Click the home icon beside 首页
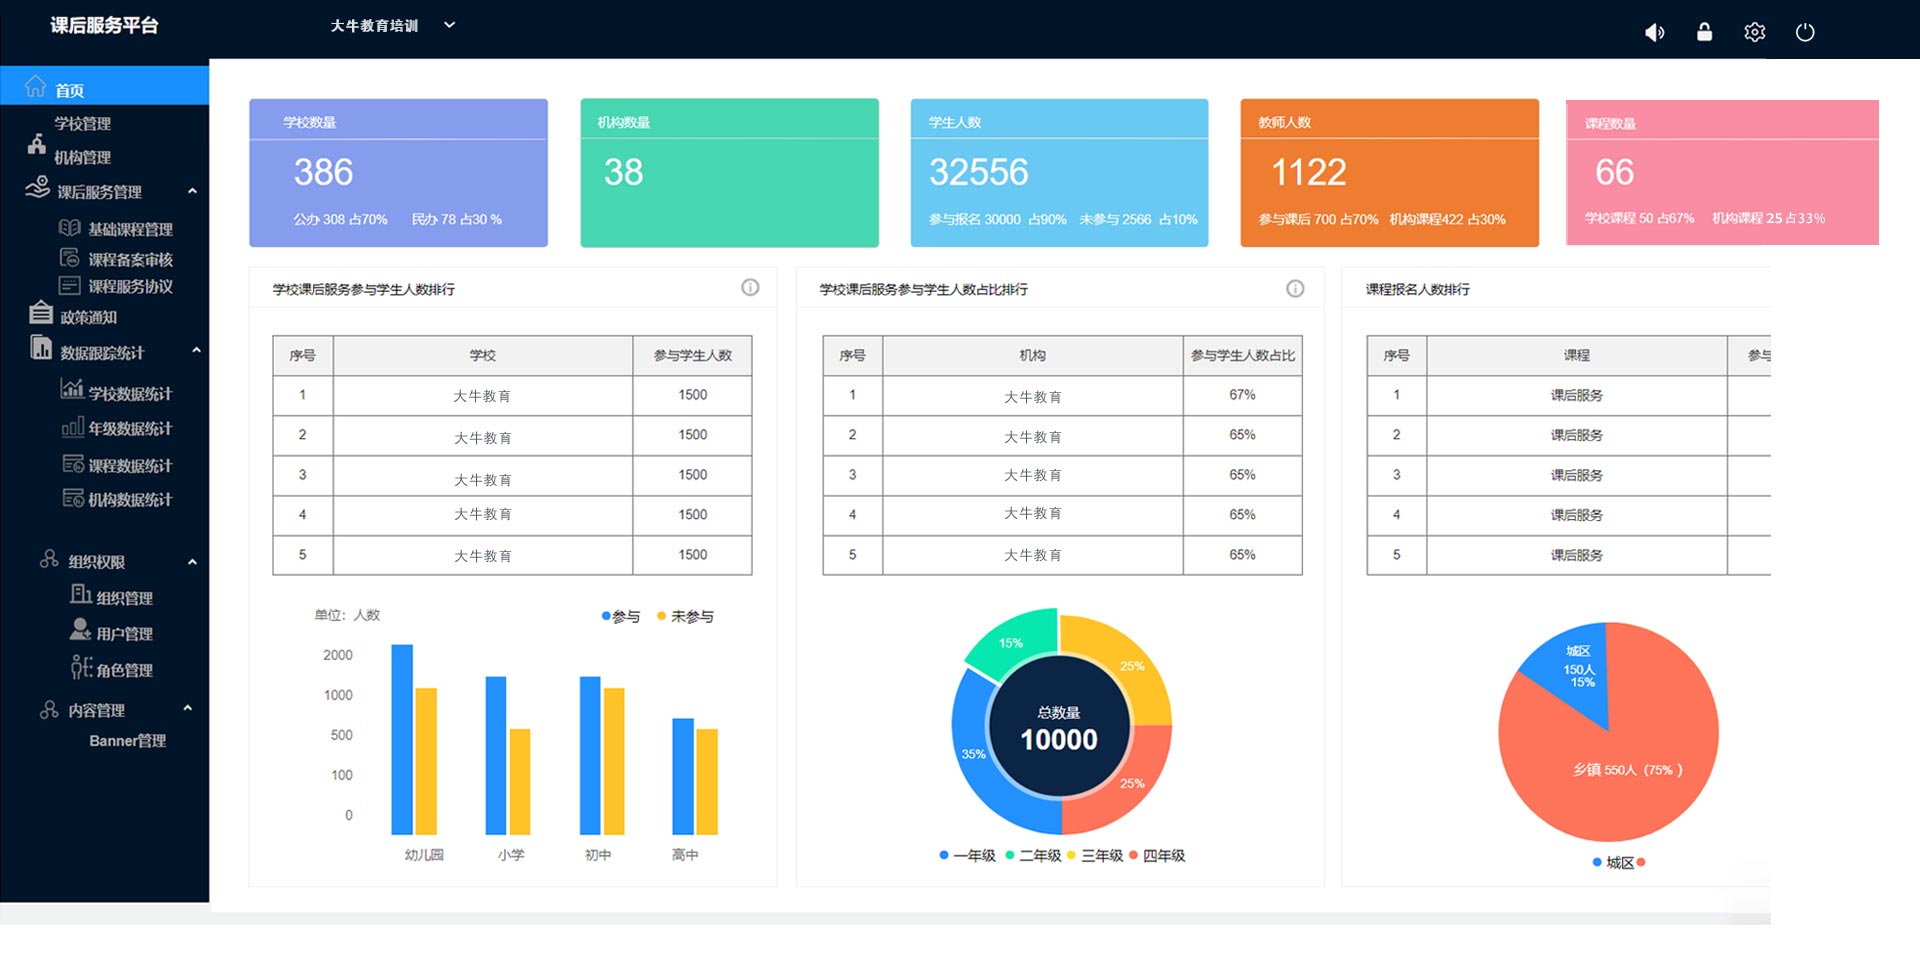The height and width of the screenshot is (972, 1920). click(36, 86)
